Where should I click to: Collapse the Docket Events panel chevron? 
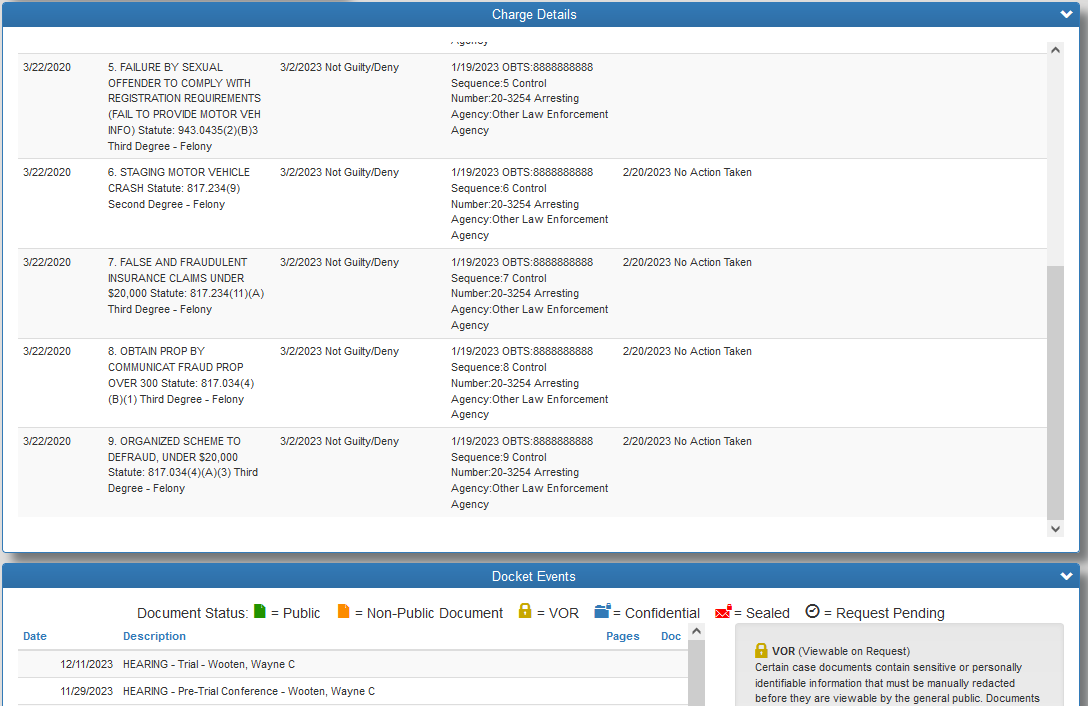pyautogui.click(x=1066, y=576)
